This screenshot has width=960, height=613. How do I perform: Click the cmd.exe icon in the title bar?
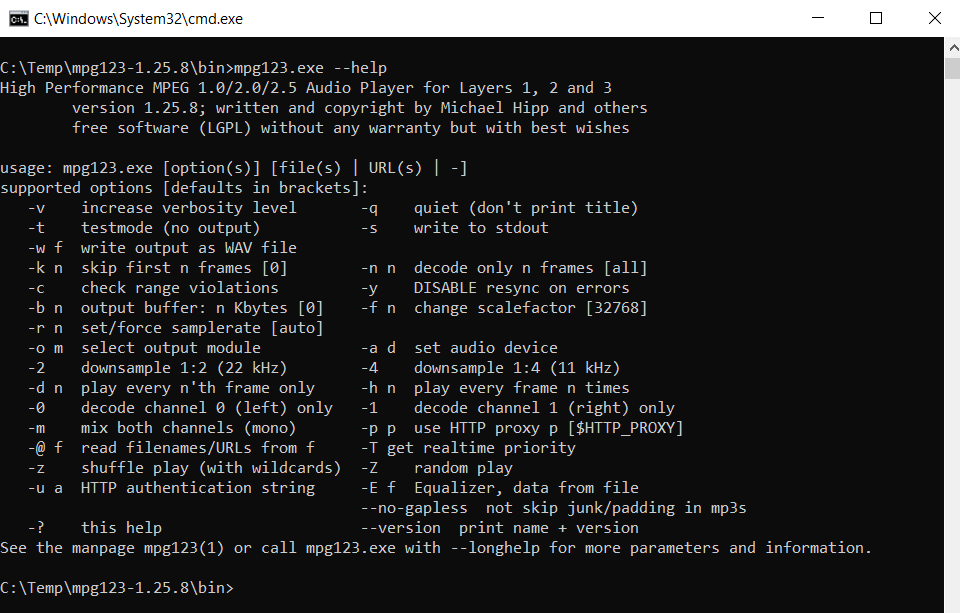(17, 18)
